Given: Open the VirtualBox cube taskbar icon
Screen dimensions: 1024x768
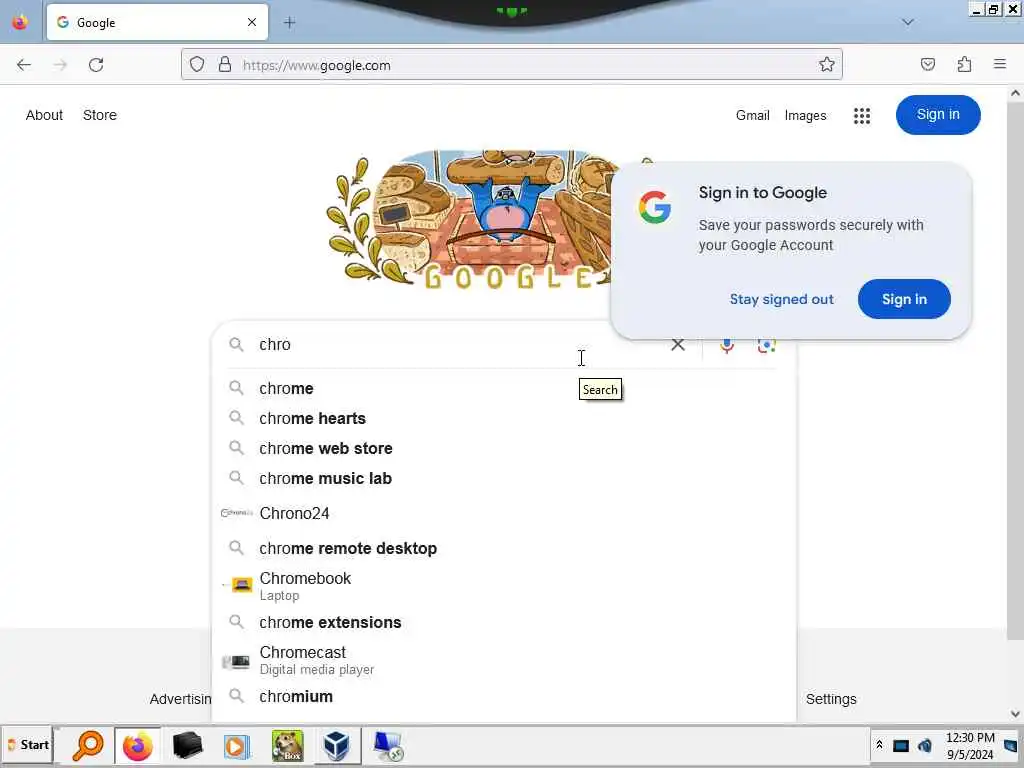Looking at the screenshot, I should [x=336, y=746].
